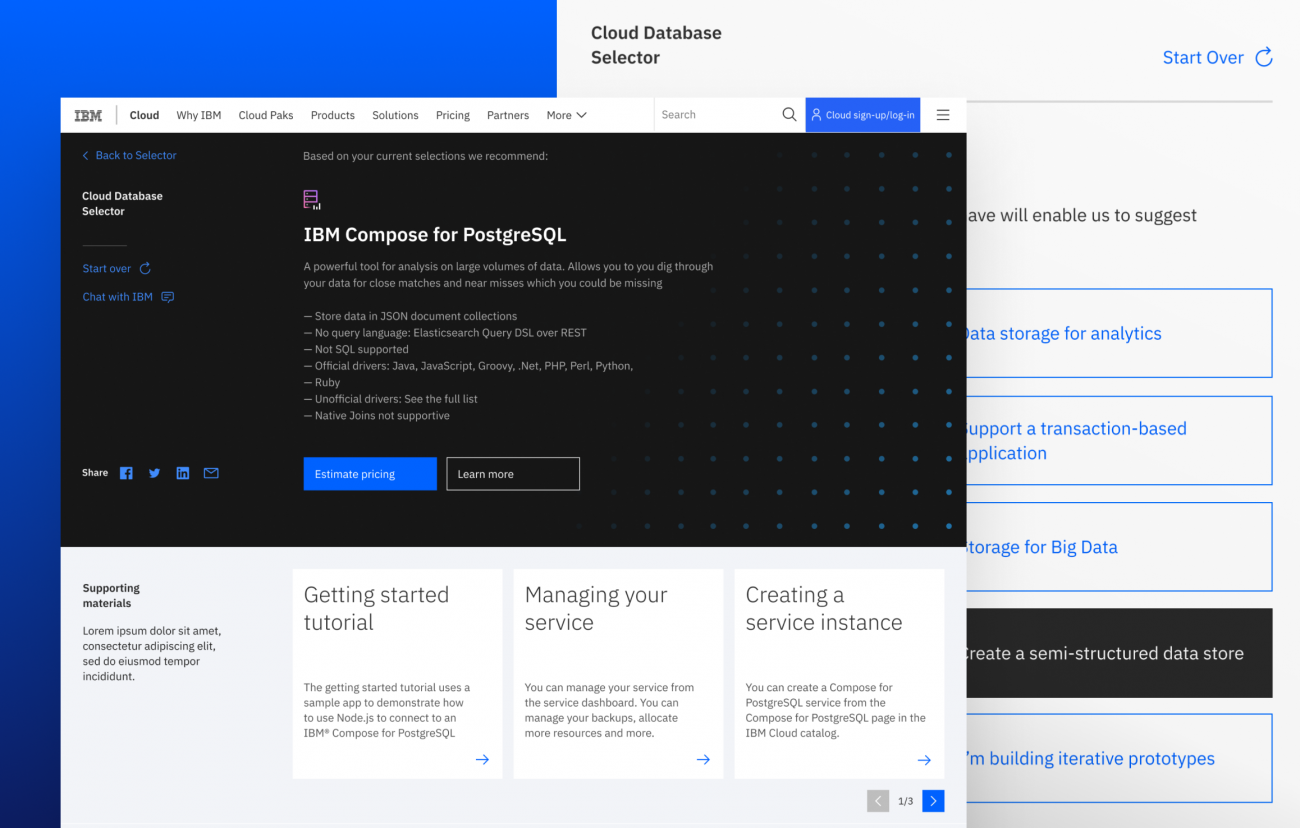Go to previous page of supporting materials
The height and width of the screenshot is (828, 1300).
[878, 800]
